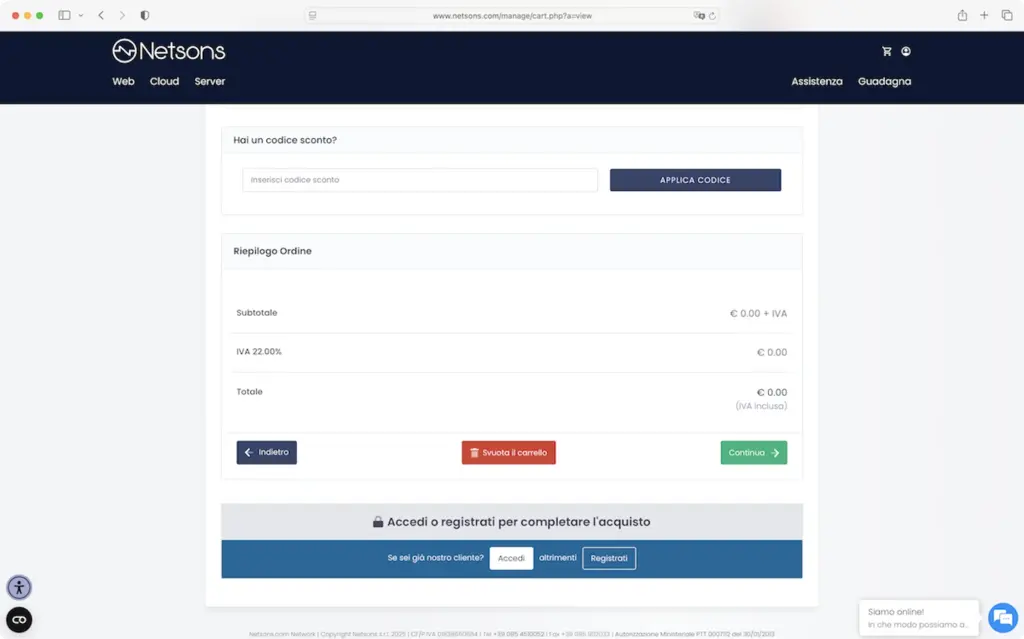Image resolution: width=1024 pixels, height=639 pixels.
Task: Click the user account icon in header
Action: coord(906,51)
